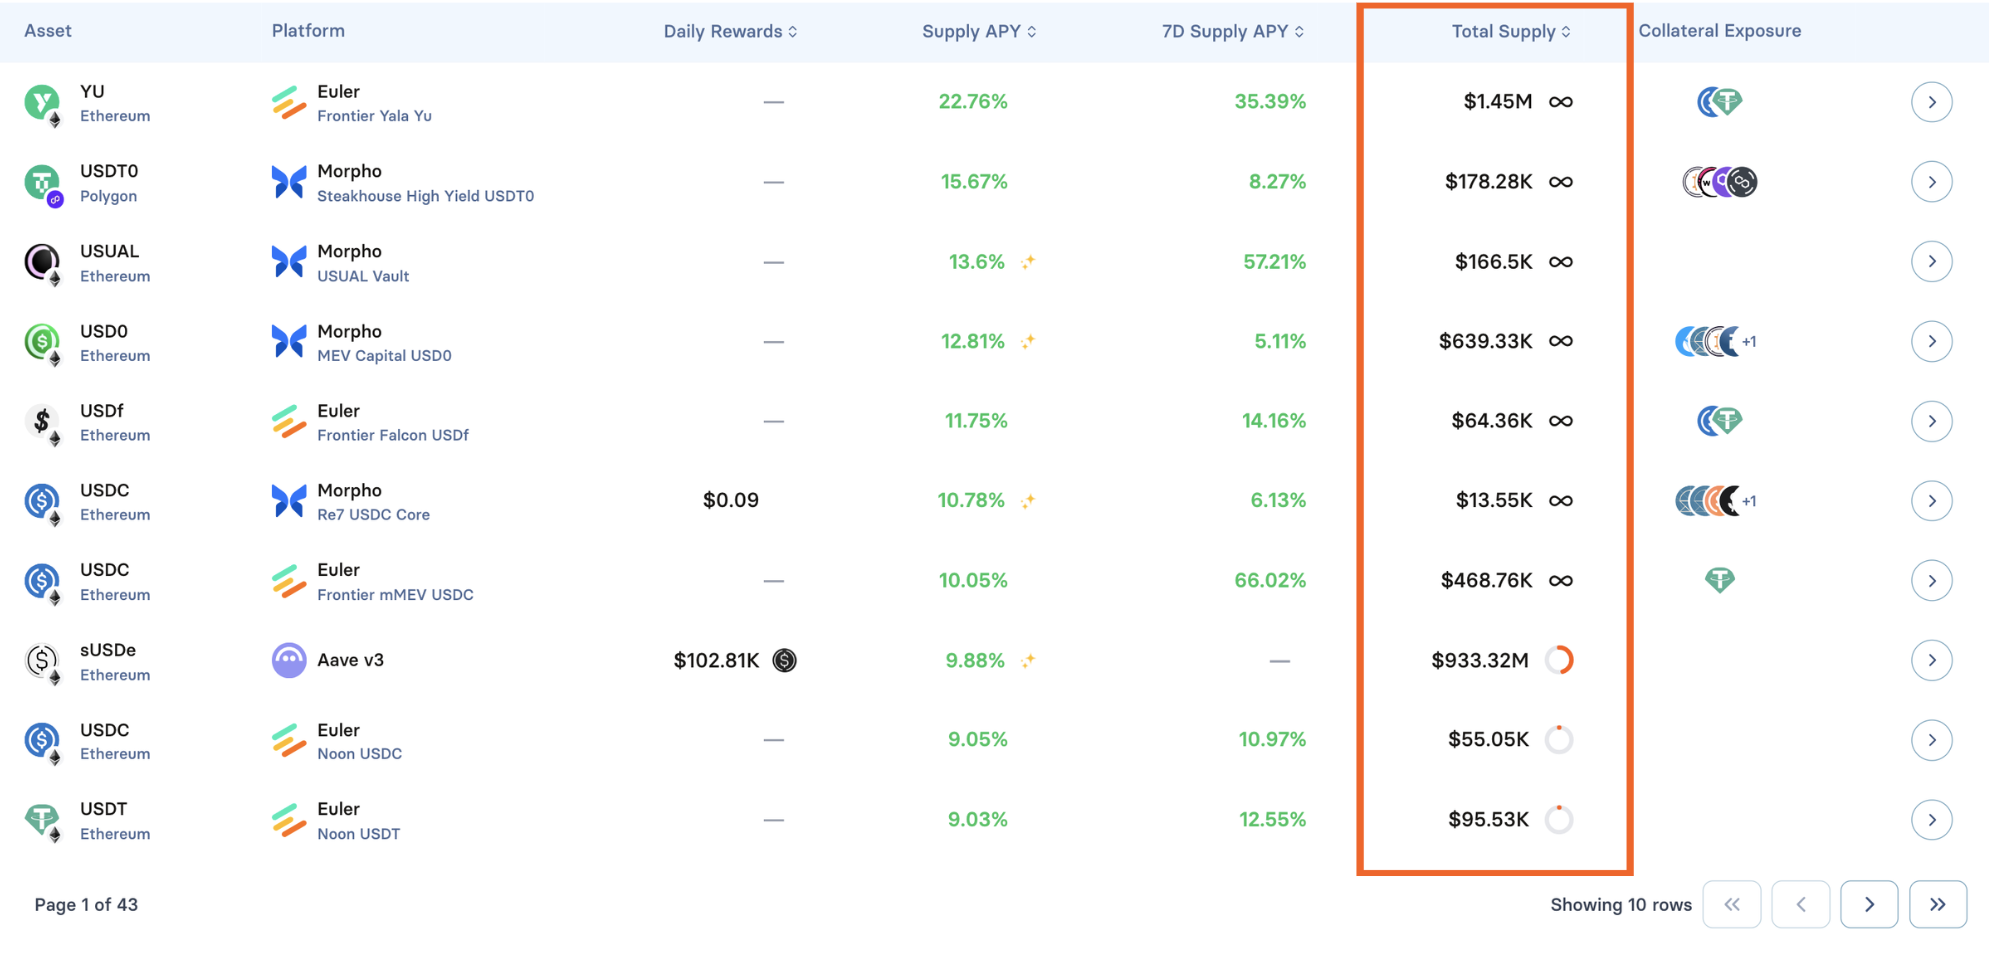
Task: Sort table by Daily Rewards column
Action: tap(730, 32)
